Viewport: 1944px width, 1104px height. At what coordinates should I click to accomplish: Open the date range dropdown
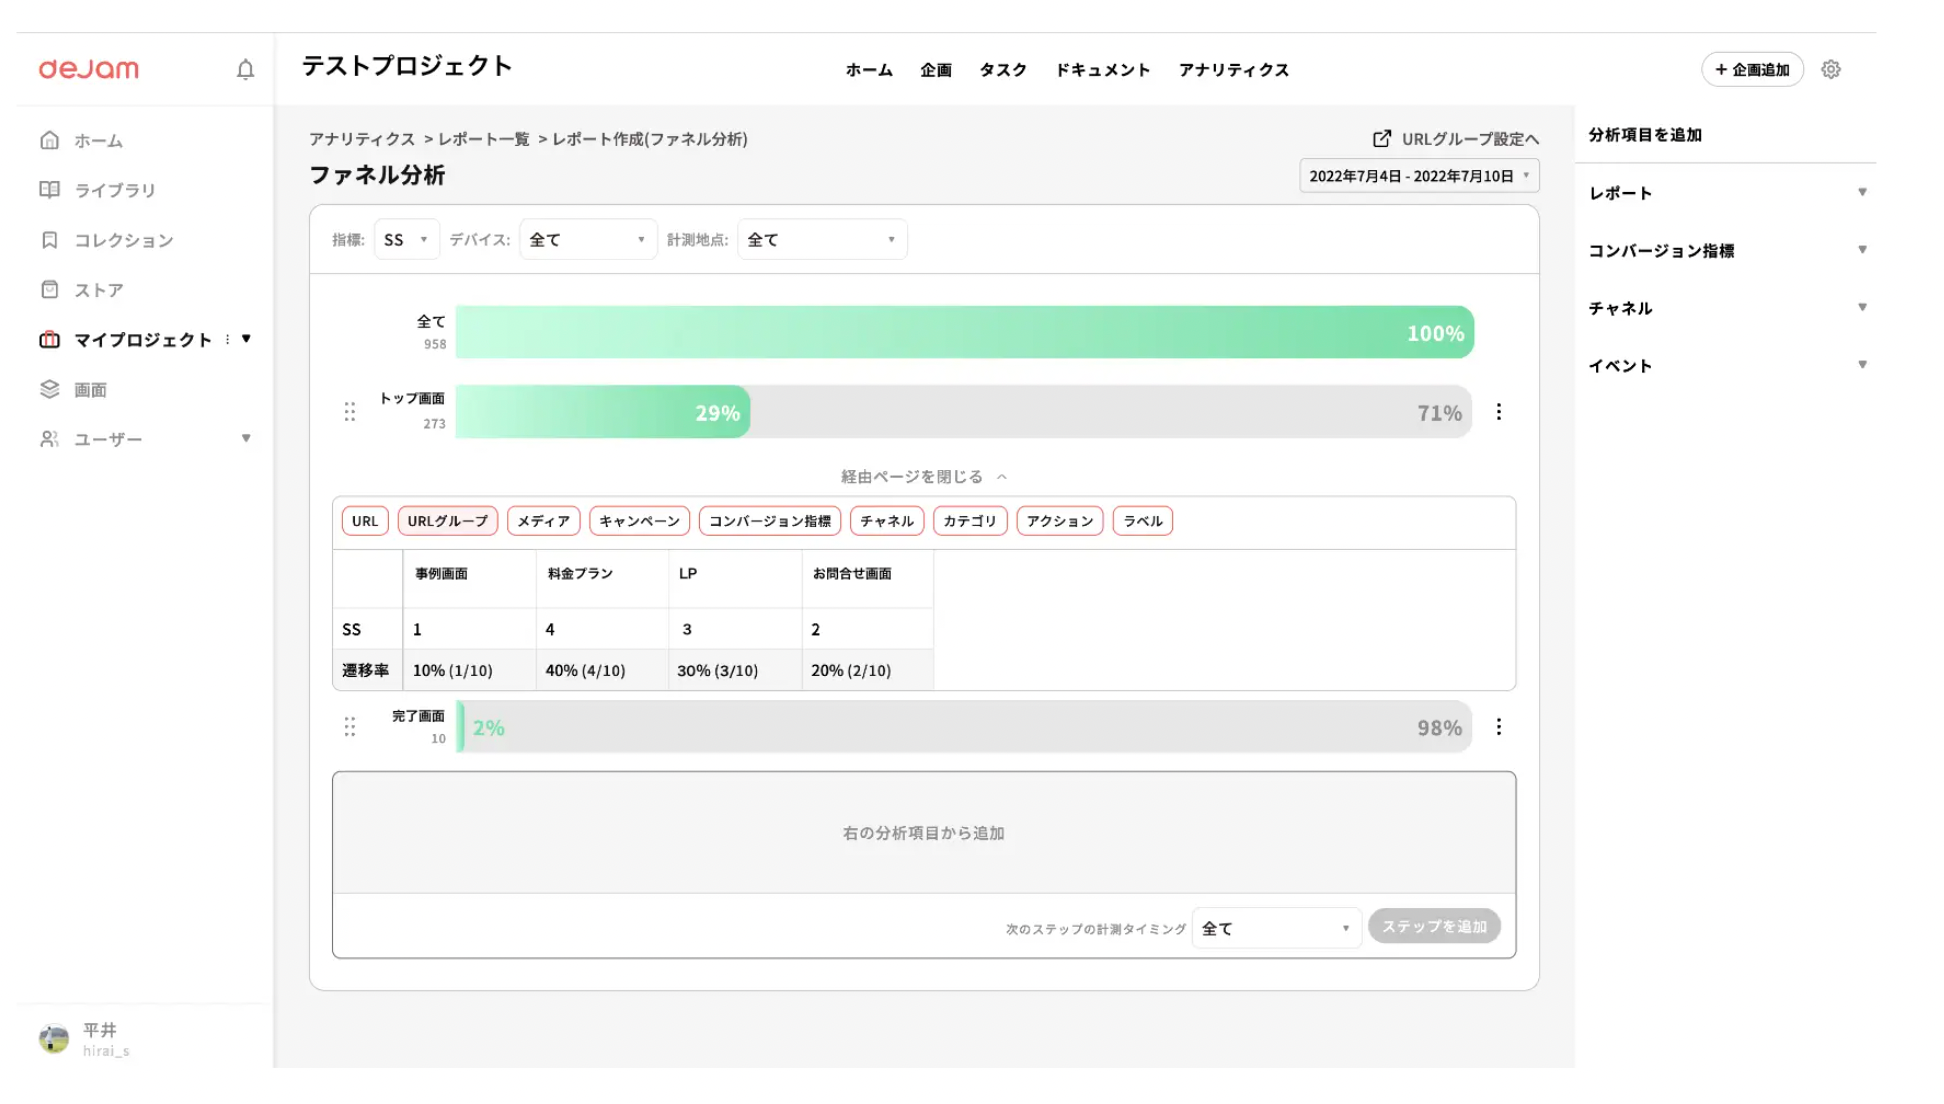click(1418, 176)
